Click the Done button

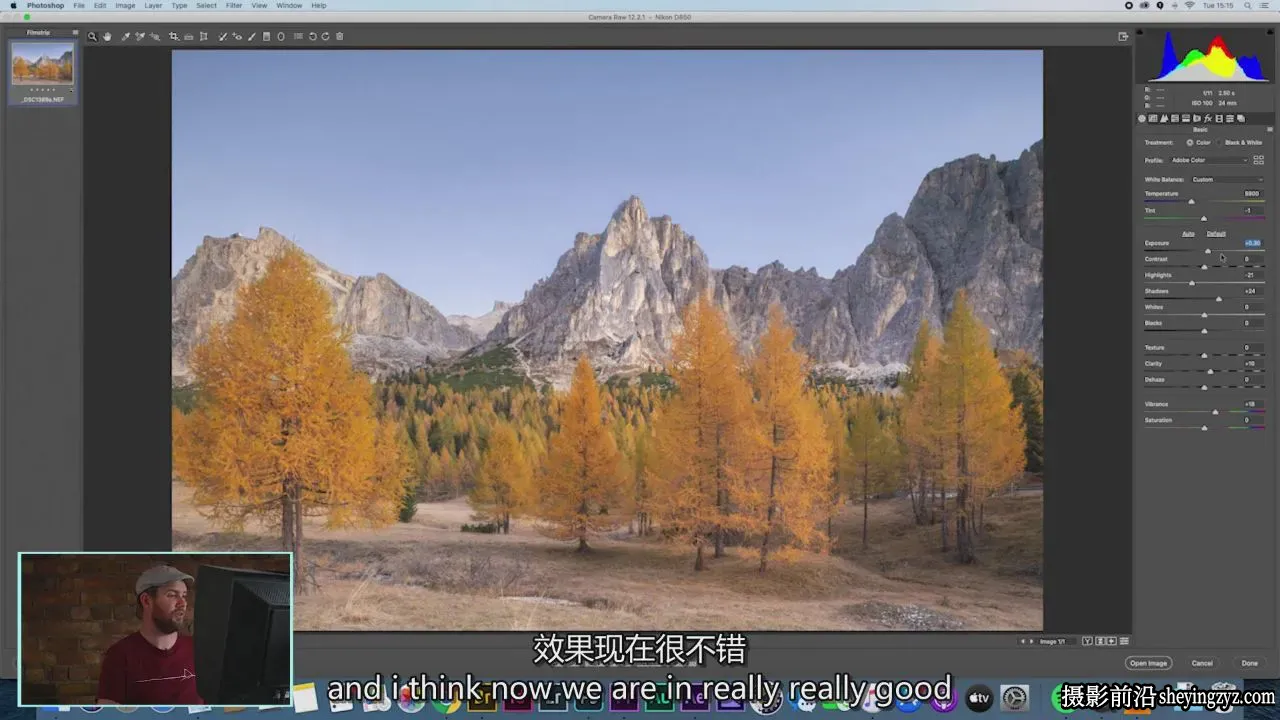[1250, 663]
